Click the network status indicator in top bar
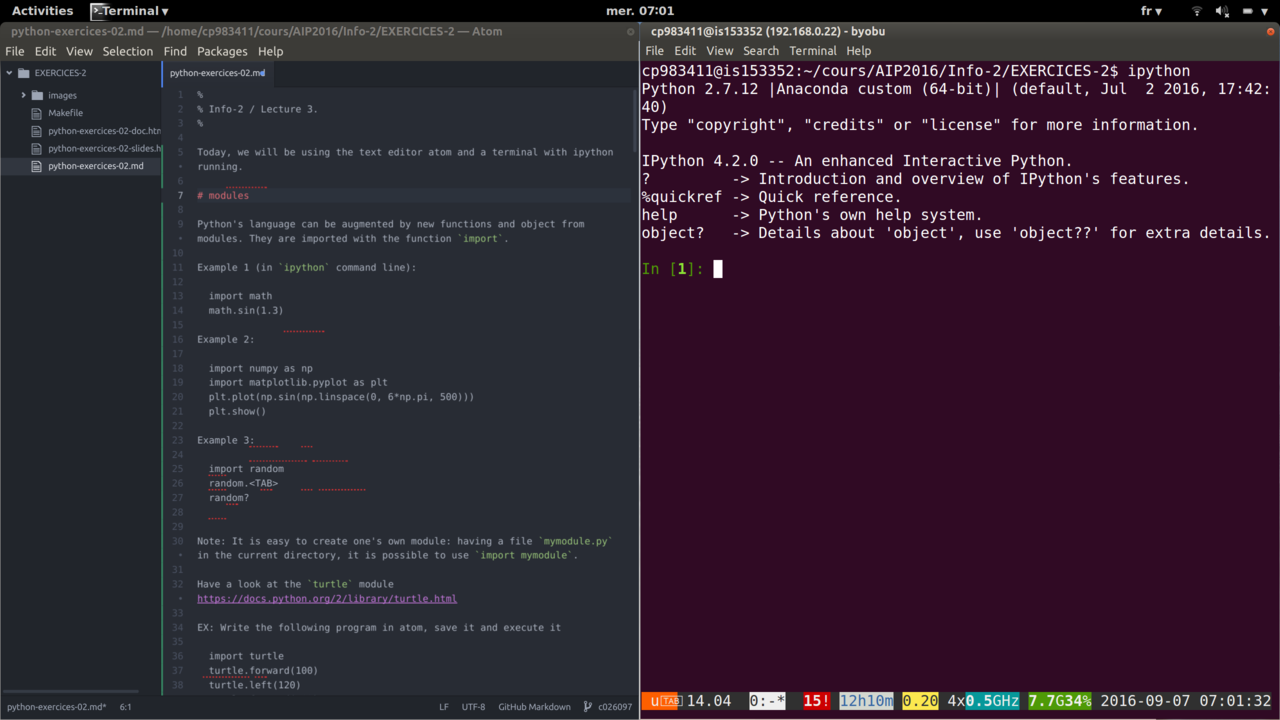Image resolution: width=1280 pixels, height=720 pixels. [1196, 11]
